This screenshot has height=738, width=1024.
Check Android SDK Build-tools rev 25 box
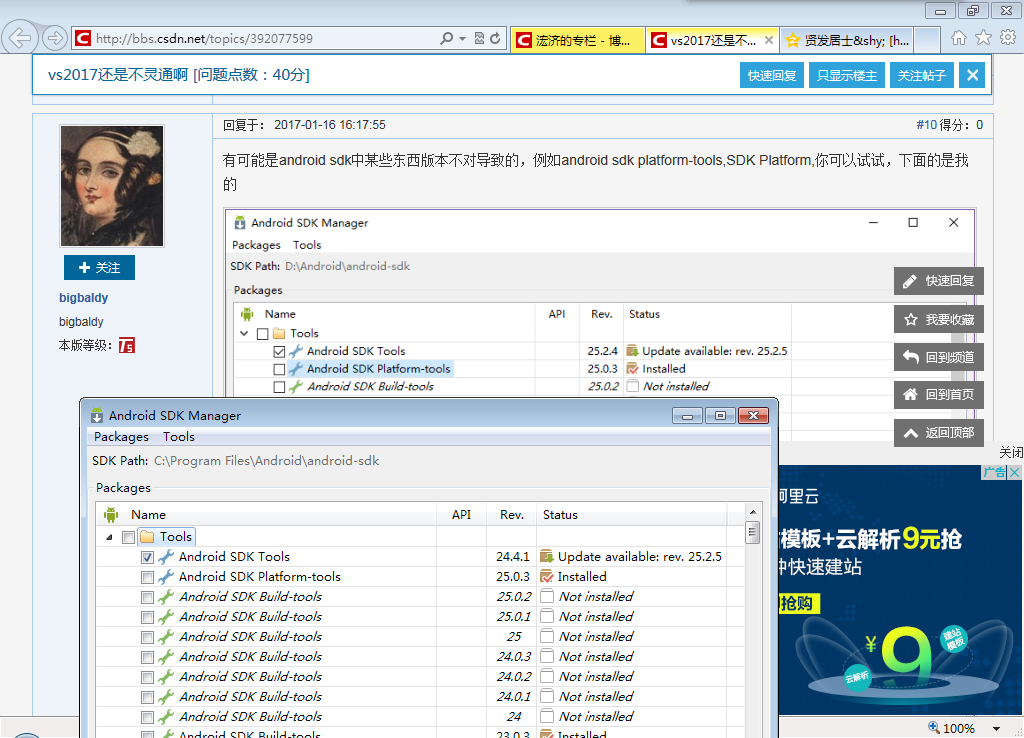point(147,637)
